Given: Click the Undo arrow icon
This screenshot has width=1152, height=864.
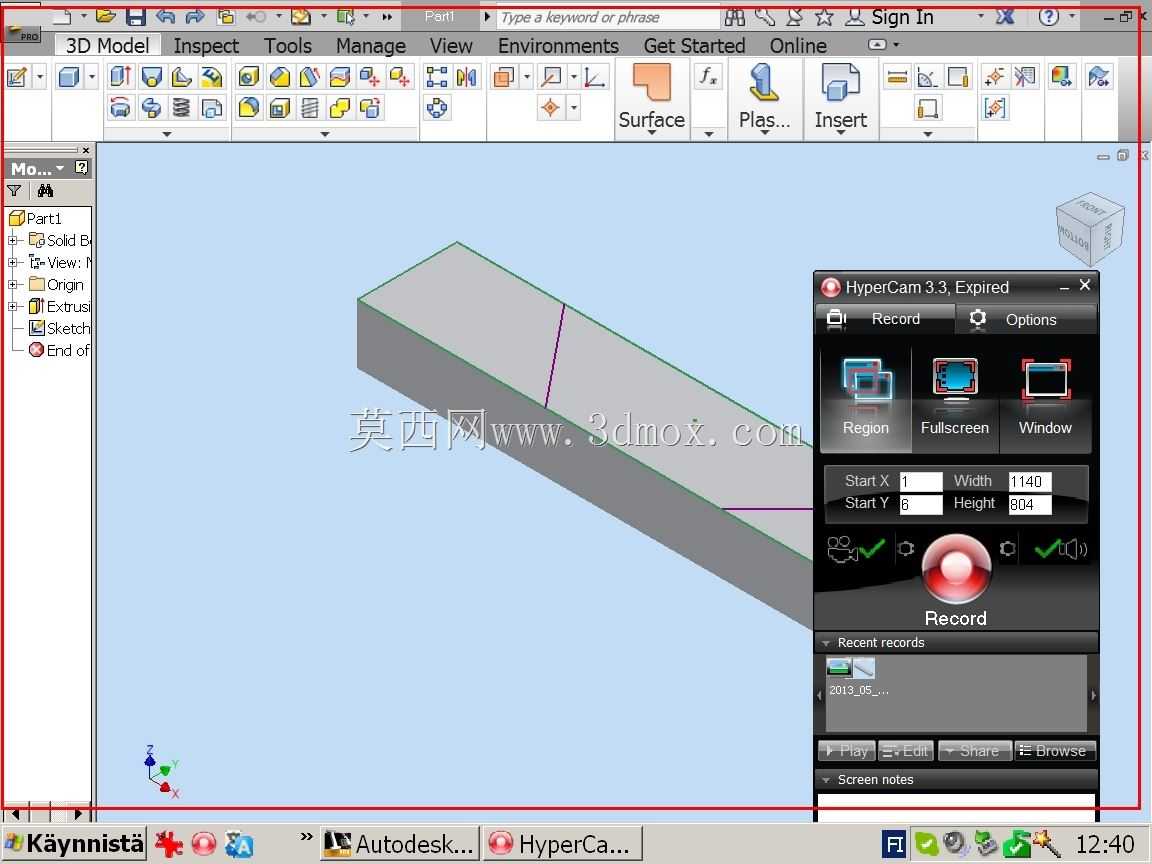Looking at the screenshot, I should coord(165,16).
